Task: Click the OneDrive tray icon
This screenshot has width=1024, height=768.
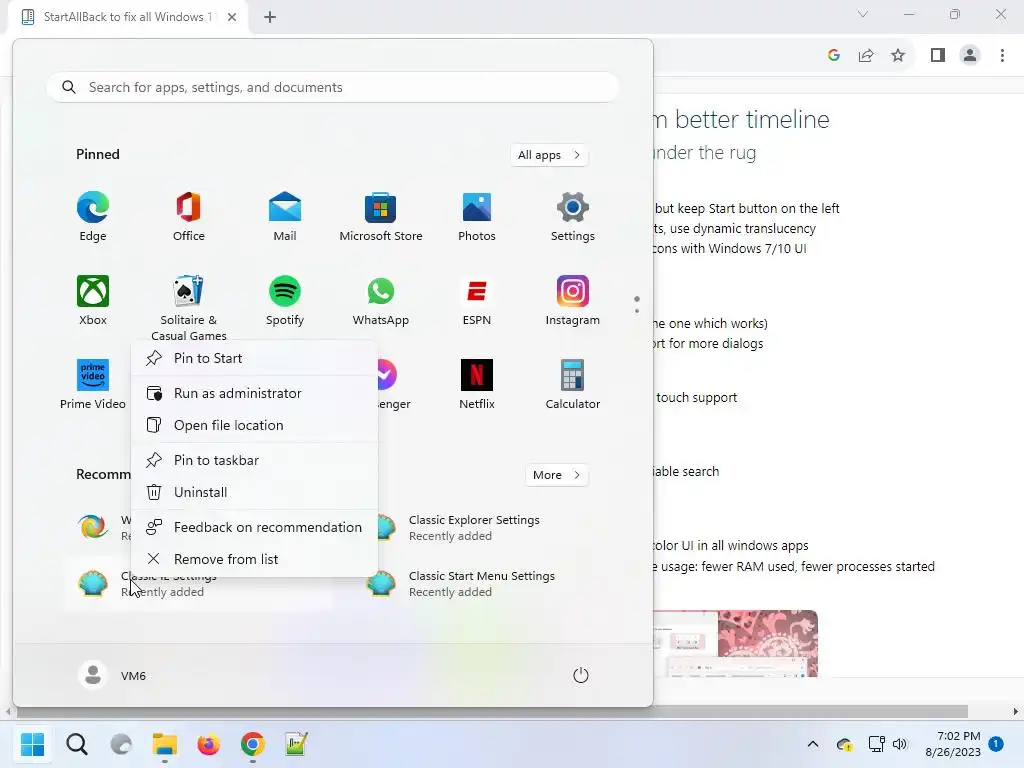Action: point(844,744)
